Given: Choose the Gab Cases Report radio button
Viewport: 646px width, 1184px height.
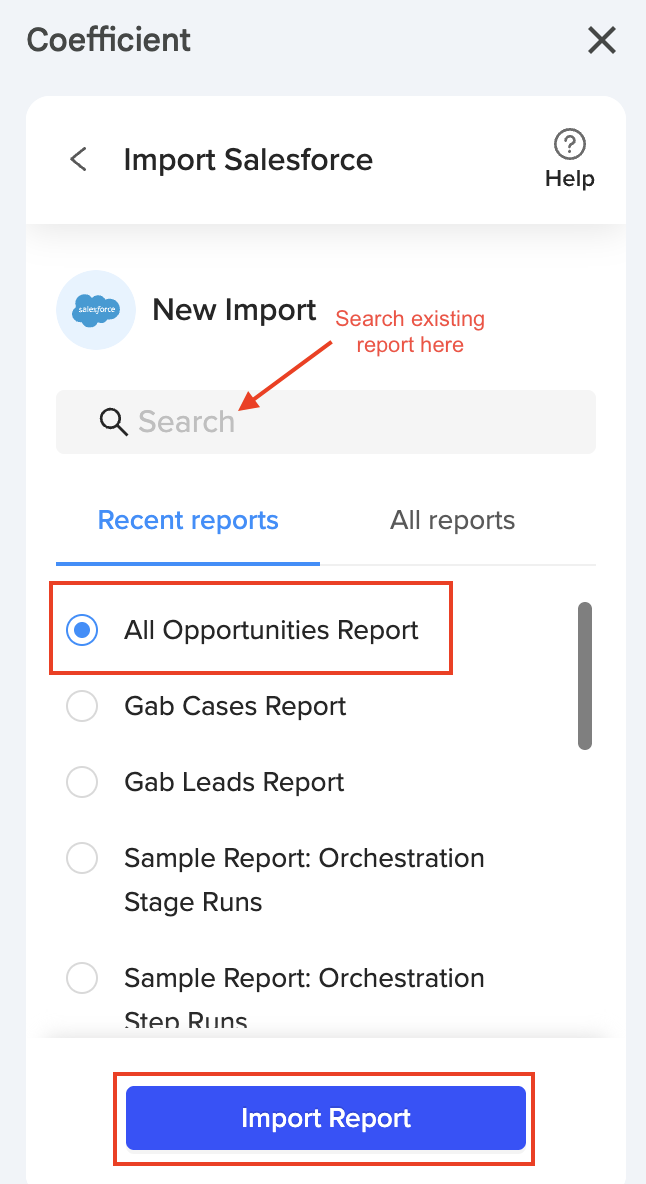Looking at the screenshot, I should click(82, 706).
